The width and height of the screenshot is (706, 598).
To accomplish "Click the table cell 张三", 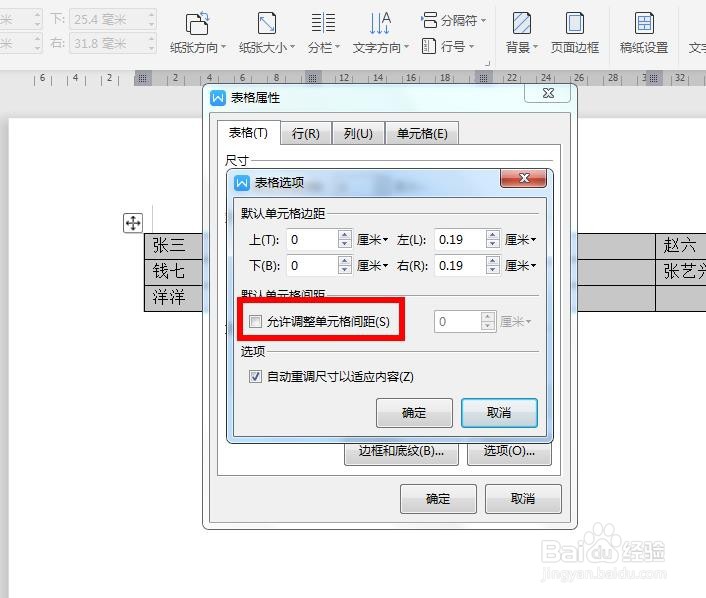I will click(173, 246).
